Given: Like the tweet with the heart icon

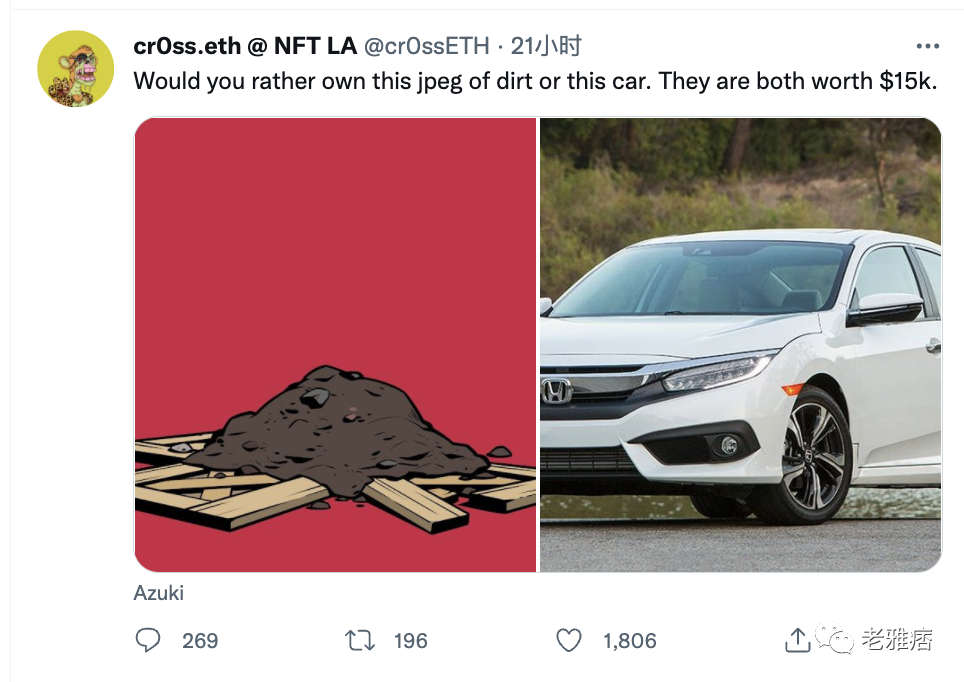Looking at the screenshot, I should pos(569,640).
